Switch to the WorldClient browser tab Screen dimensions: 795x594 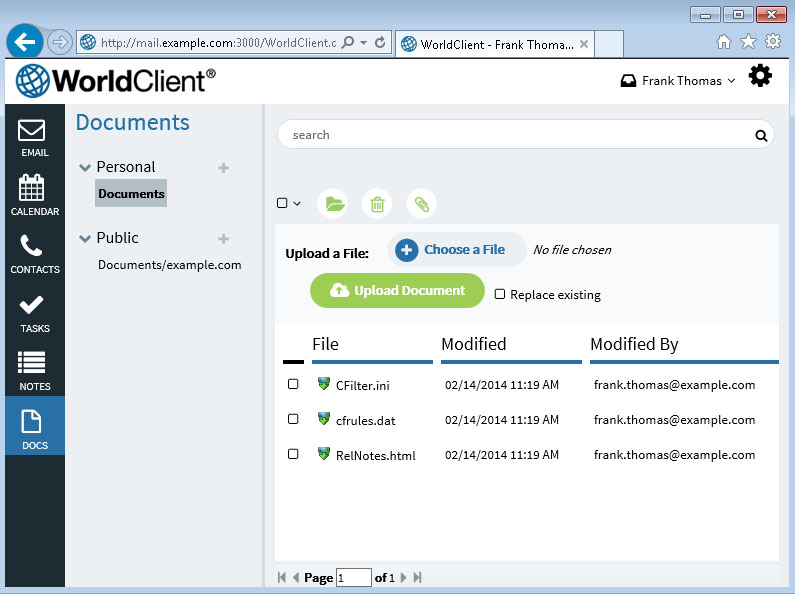point(495,44)
